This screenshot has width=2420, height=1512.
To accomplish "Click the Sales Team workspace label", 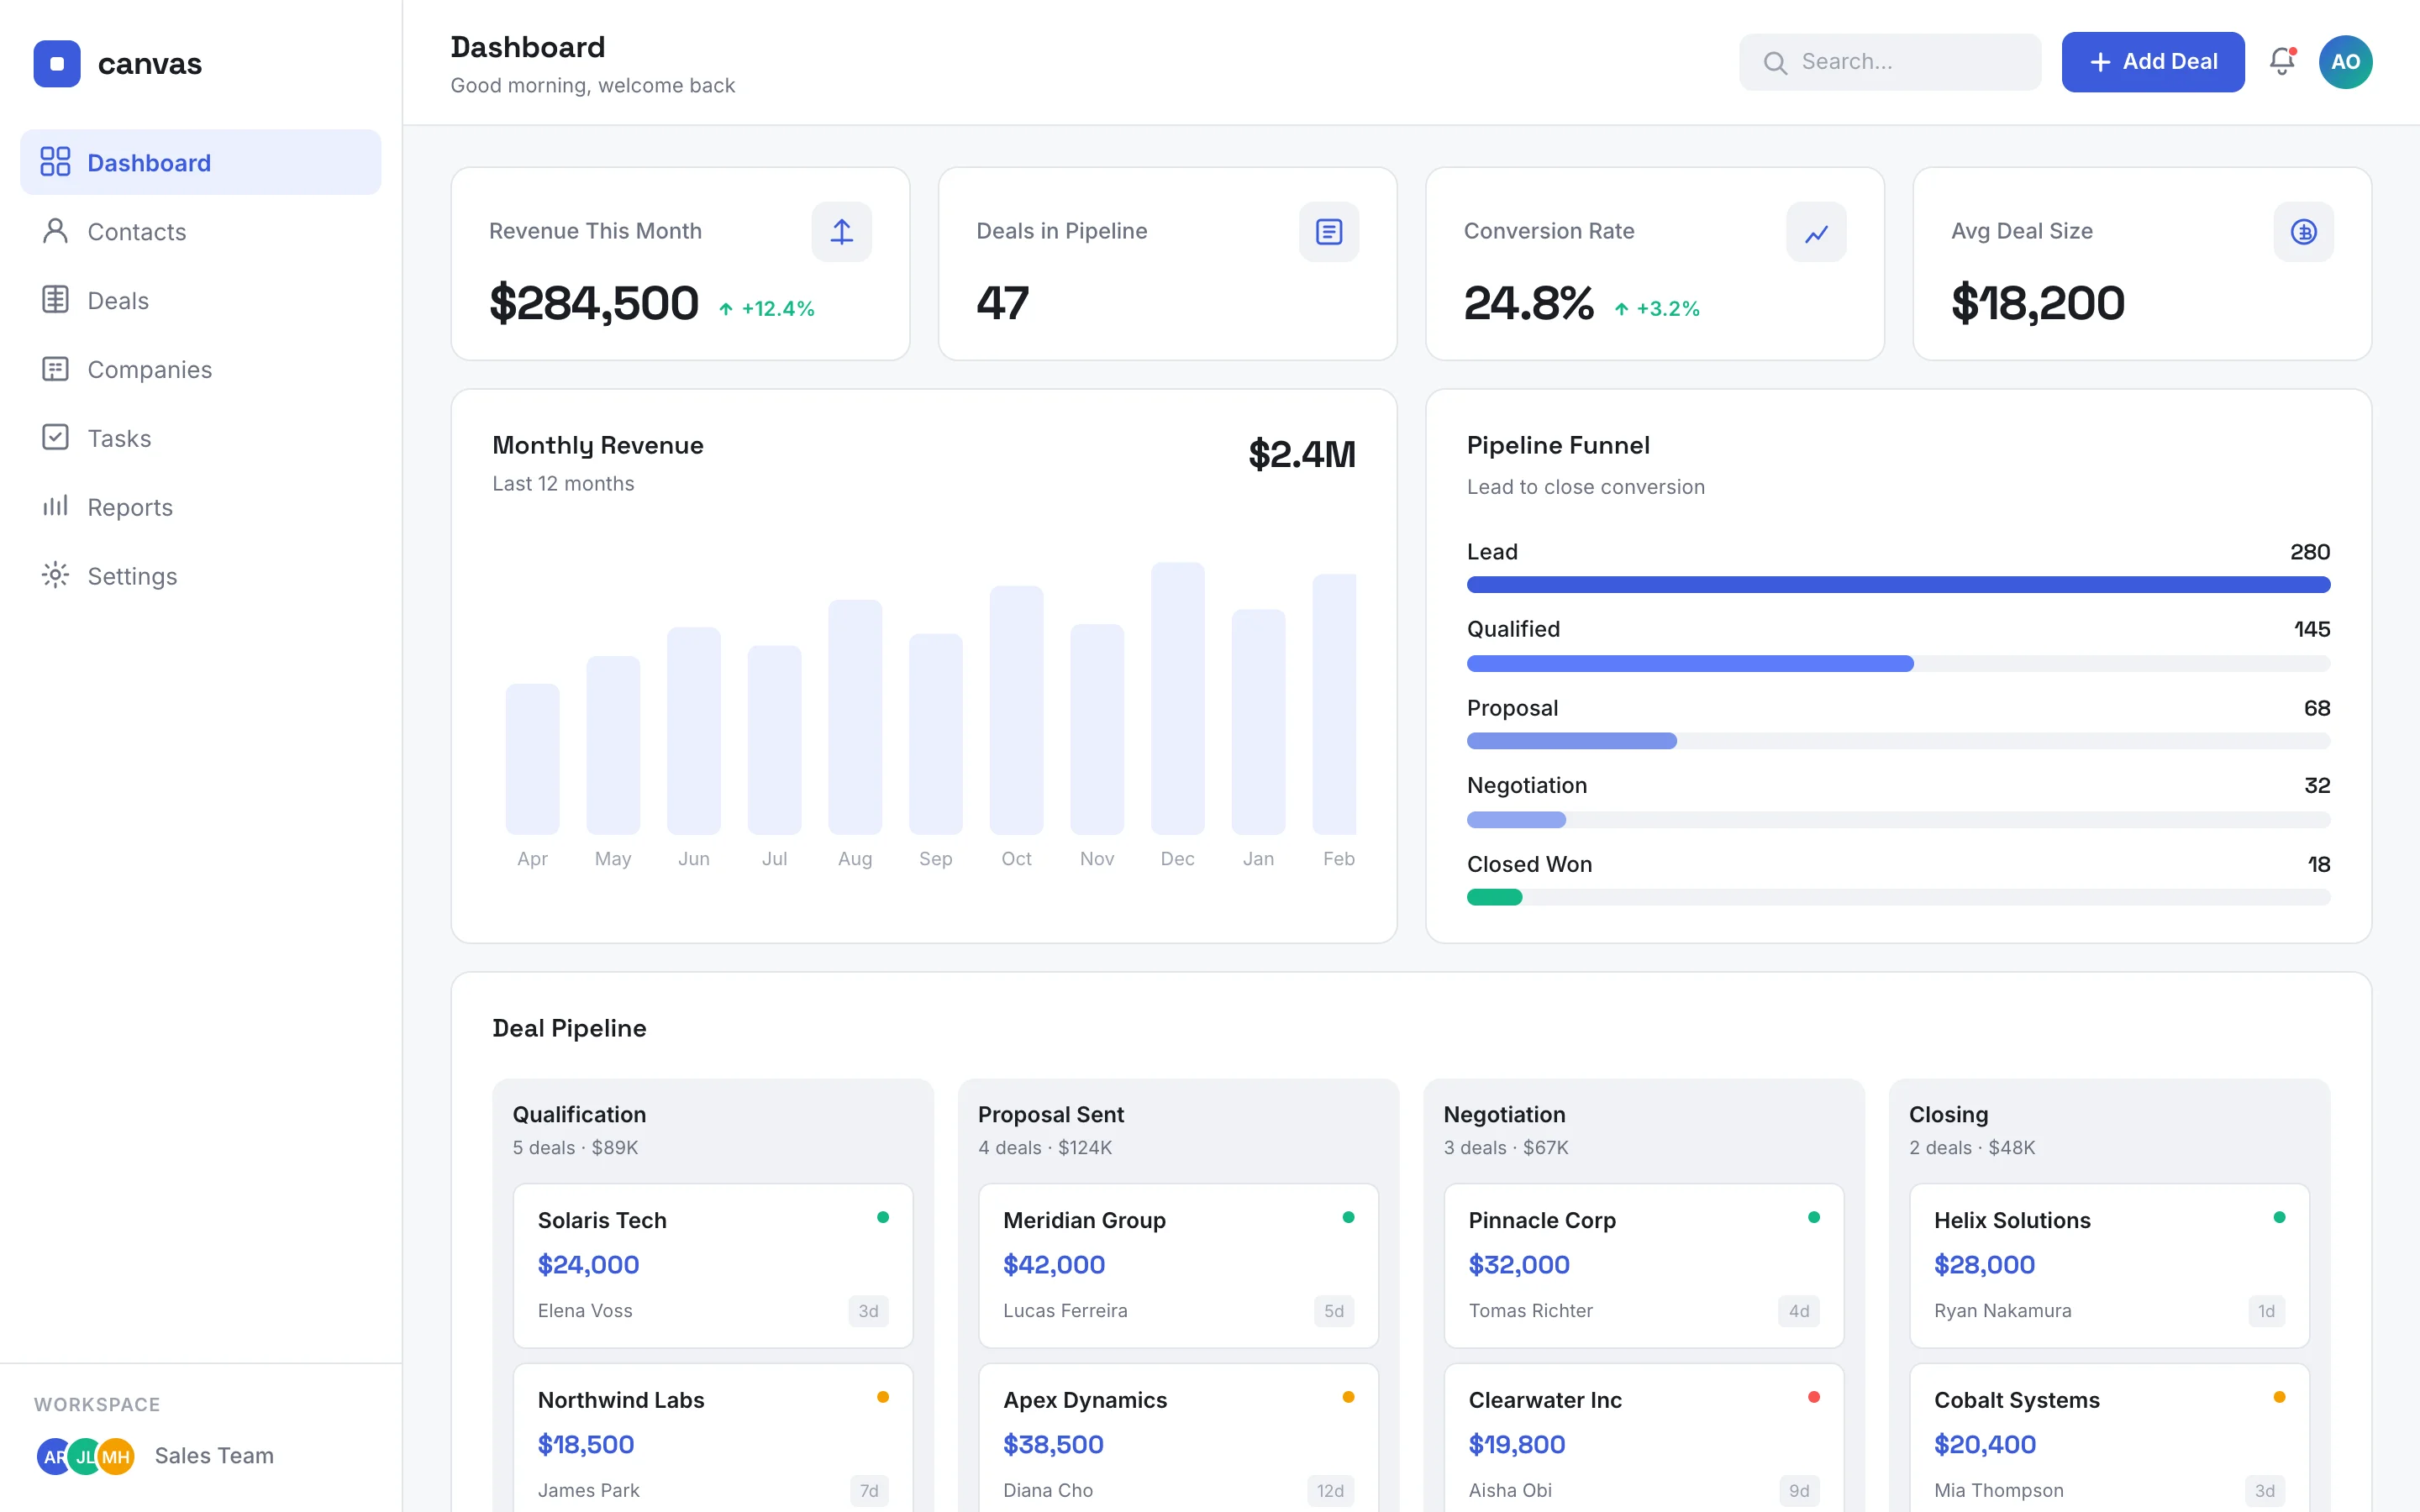I will point(214,1456).
